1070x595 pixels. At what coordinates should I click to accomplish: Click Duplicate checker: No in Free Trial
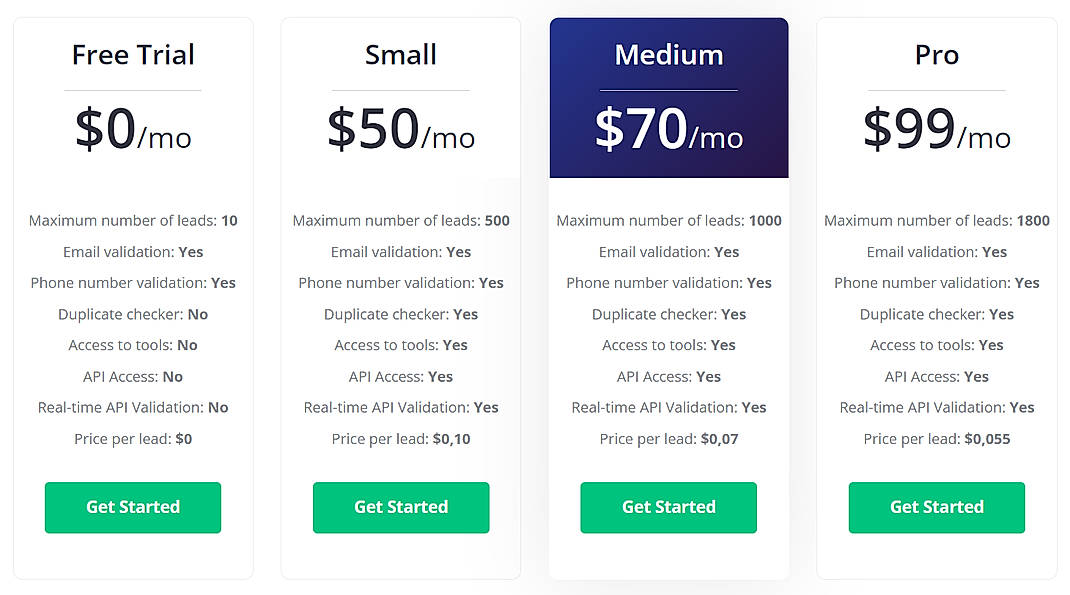pos(132,314)
